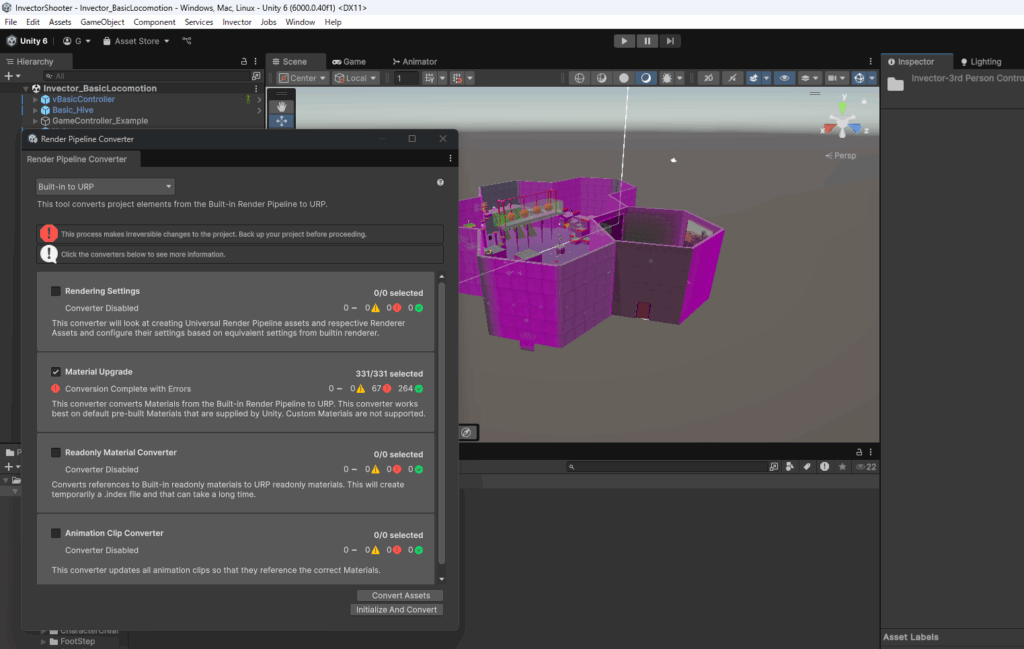Click the Hierarchy search field
The image size is (1024, 649).
coord(146,76)
